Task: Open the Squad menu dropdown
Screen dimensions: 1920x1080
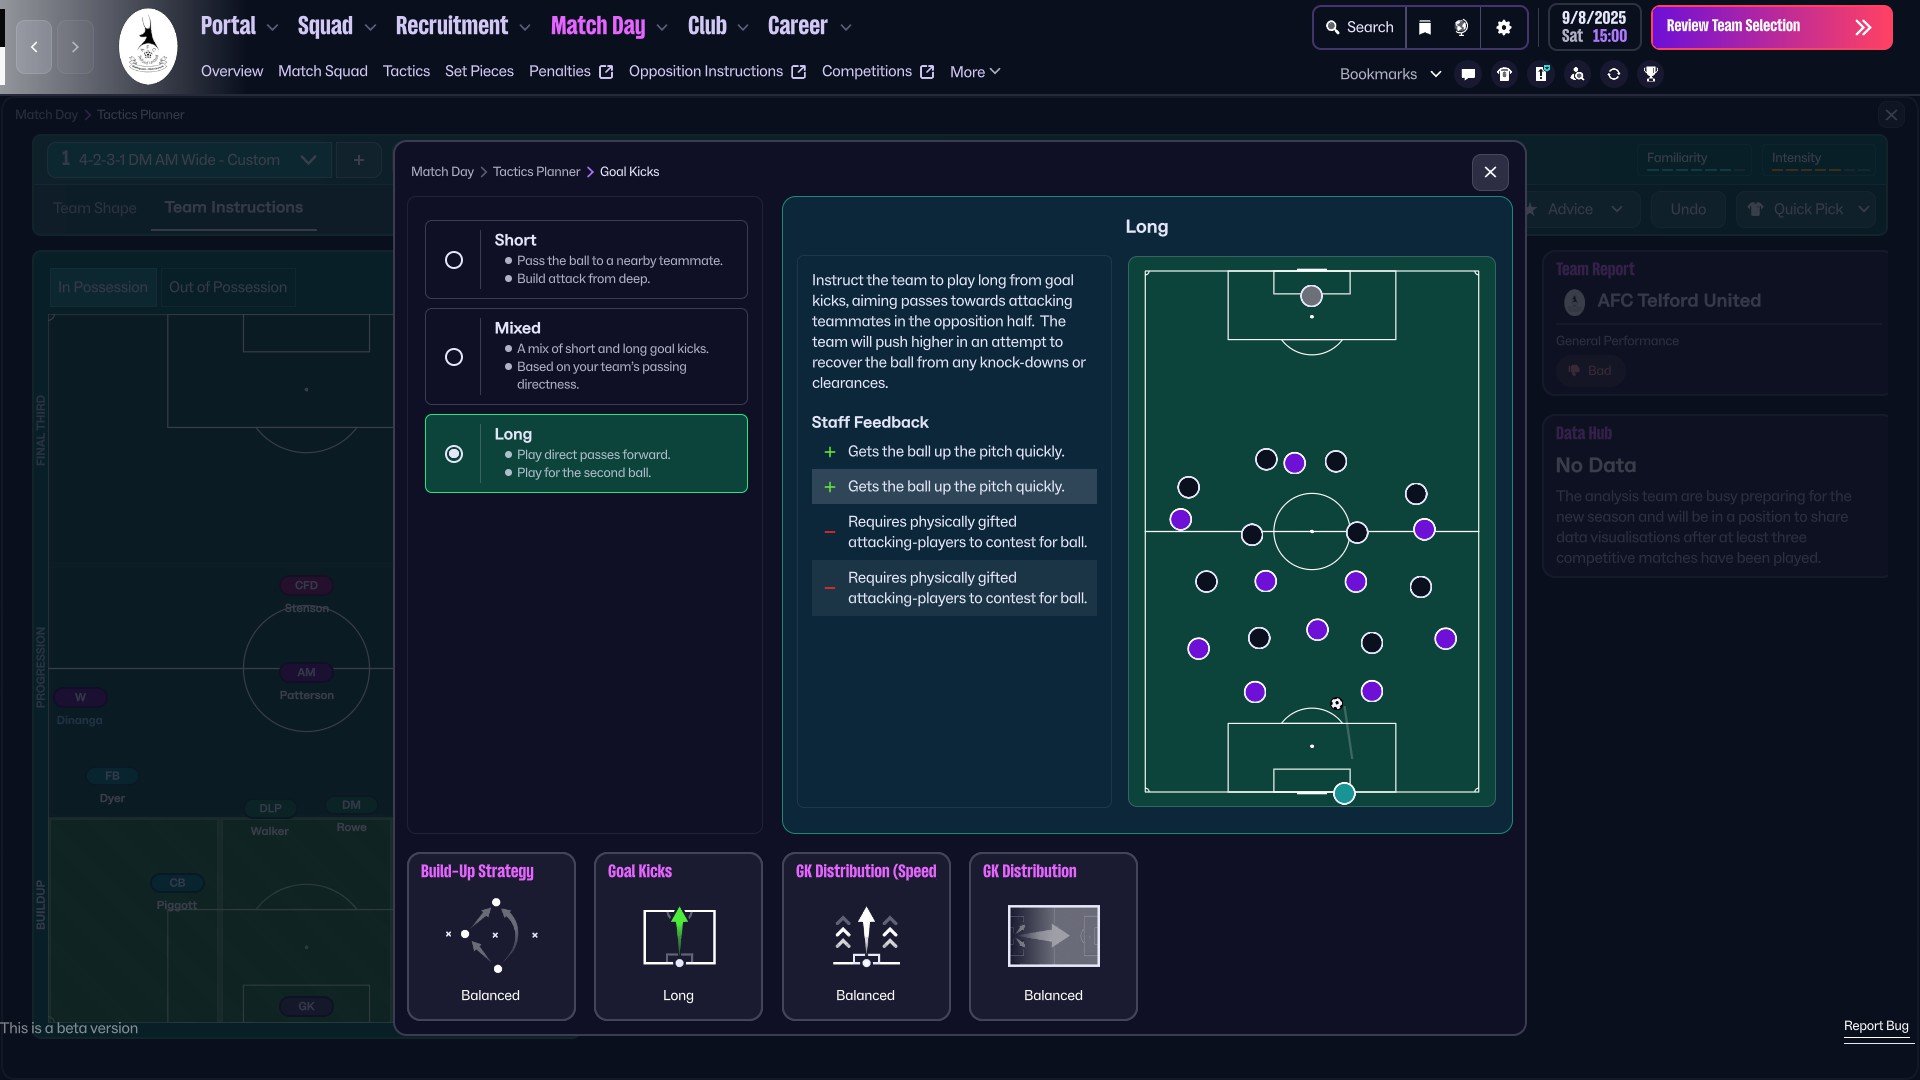Action: coord(336,27)
